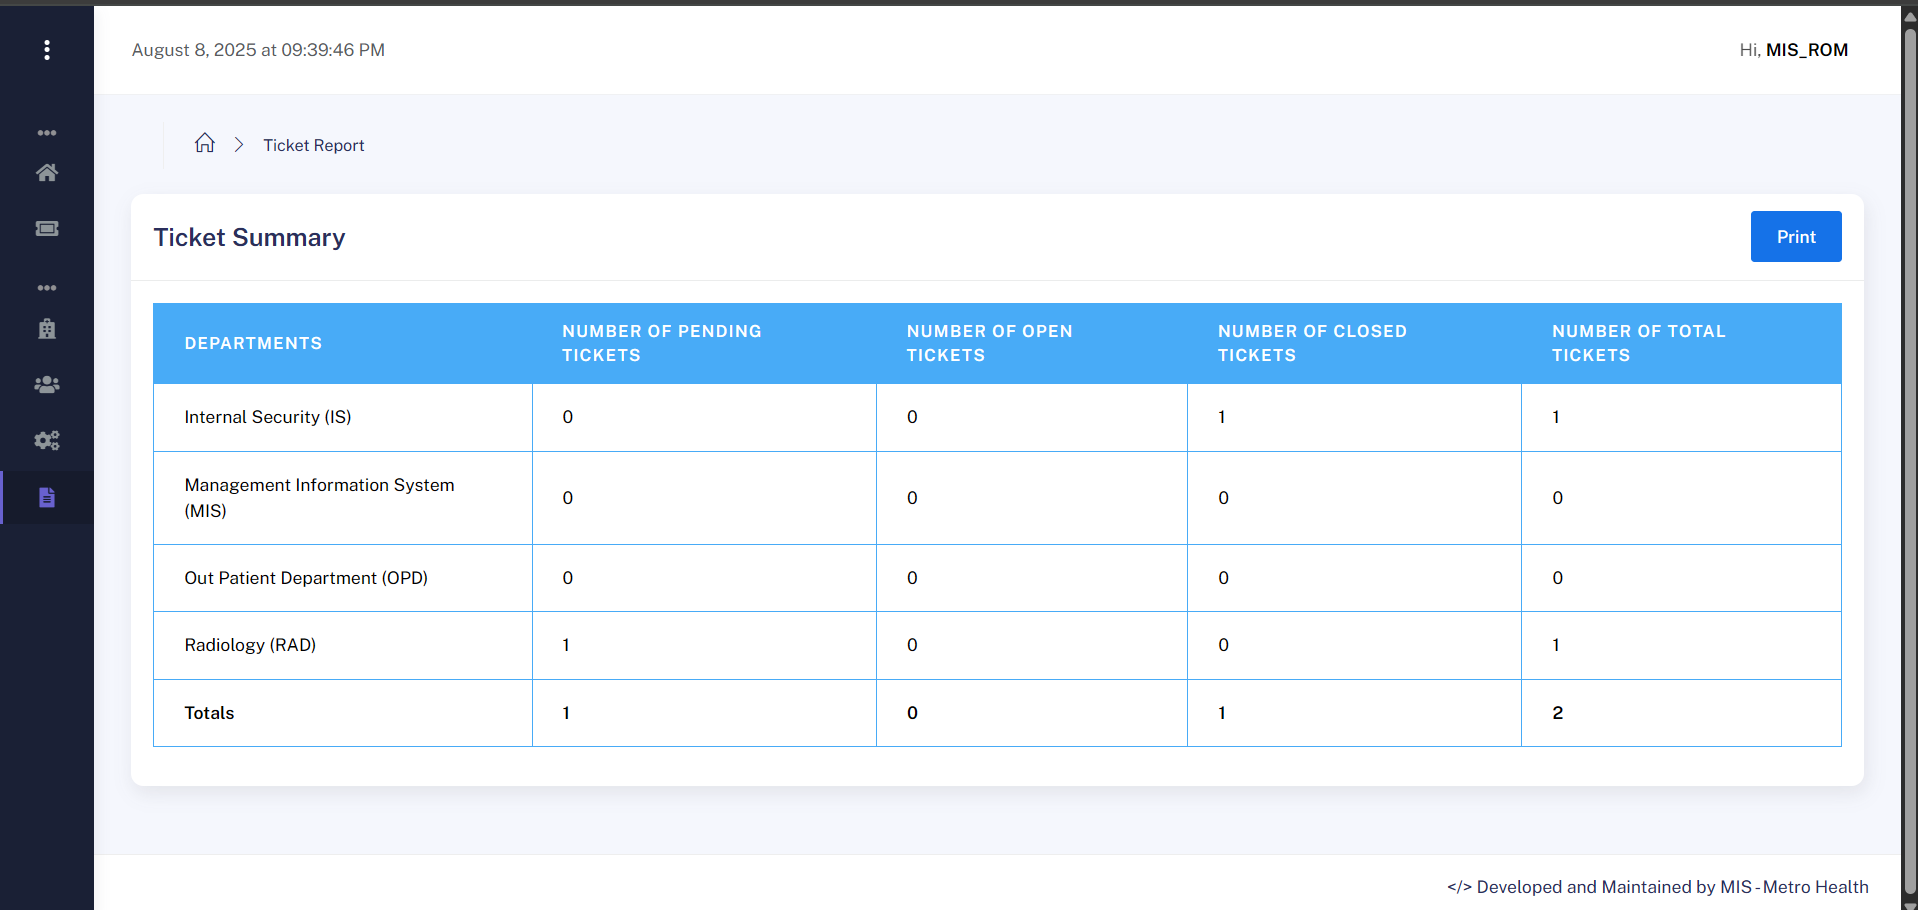Click the breadcrumb chevron separator arrow

click(x=239, y=145)
